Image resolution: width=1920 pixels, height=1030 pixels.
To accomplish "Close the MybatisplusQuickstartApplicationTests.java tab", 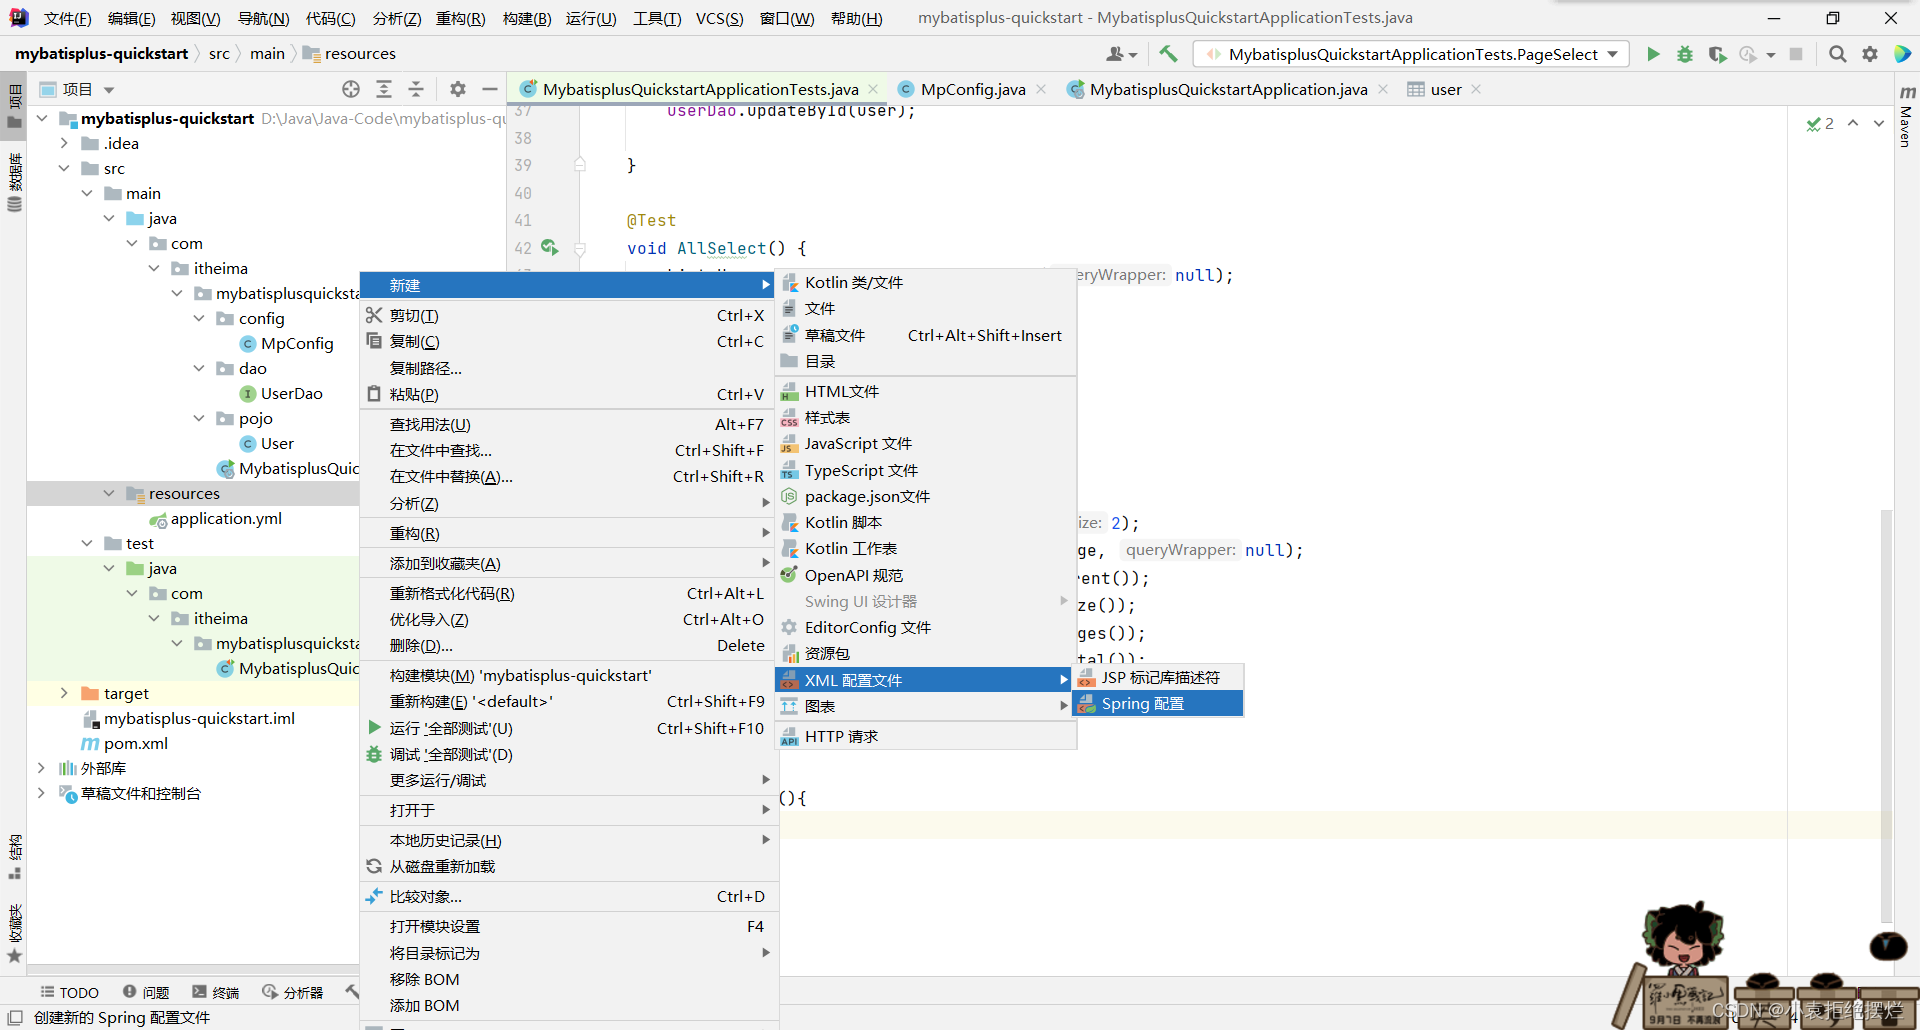I will (873, 89).
